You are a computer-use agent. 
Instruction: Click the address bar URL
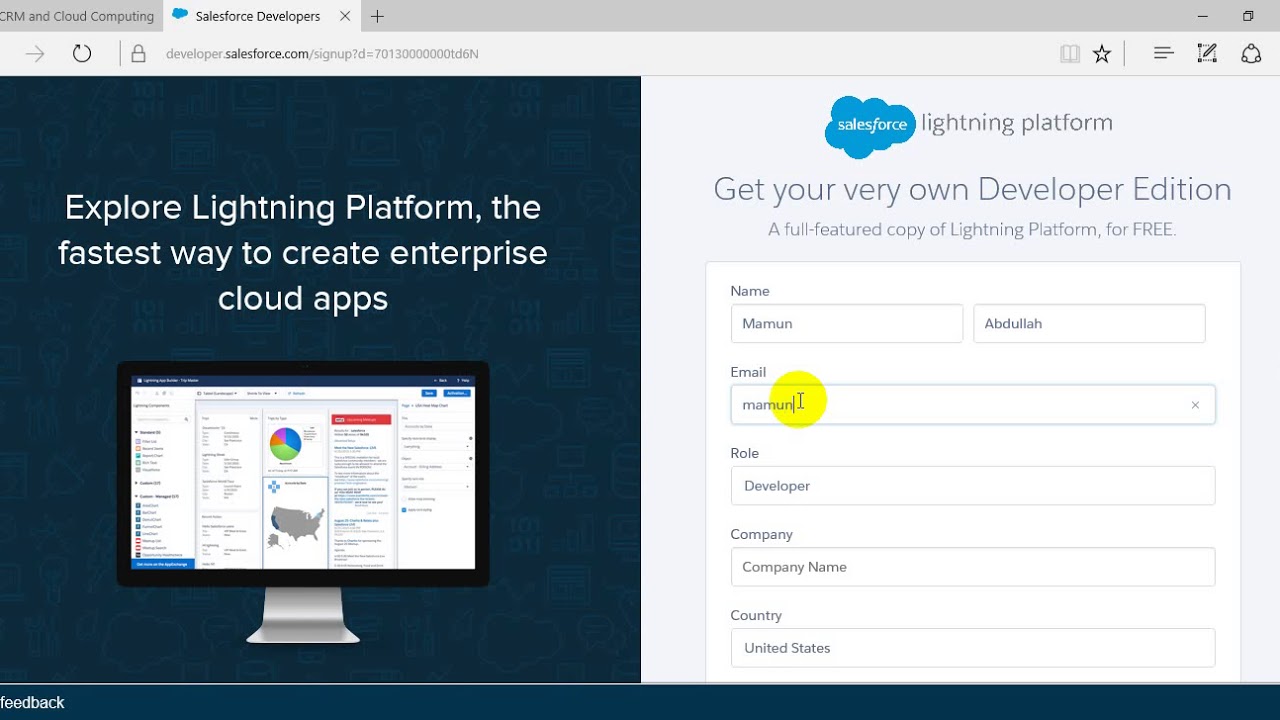pos(322,54)
